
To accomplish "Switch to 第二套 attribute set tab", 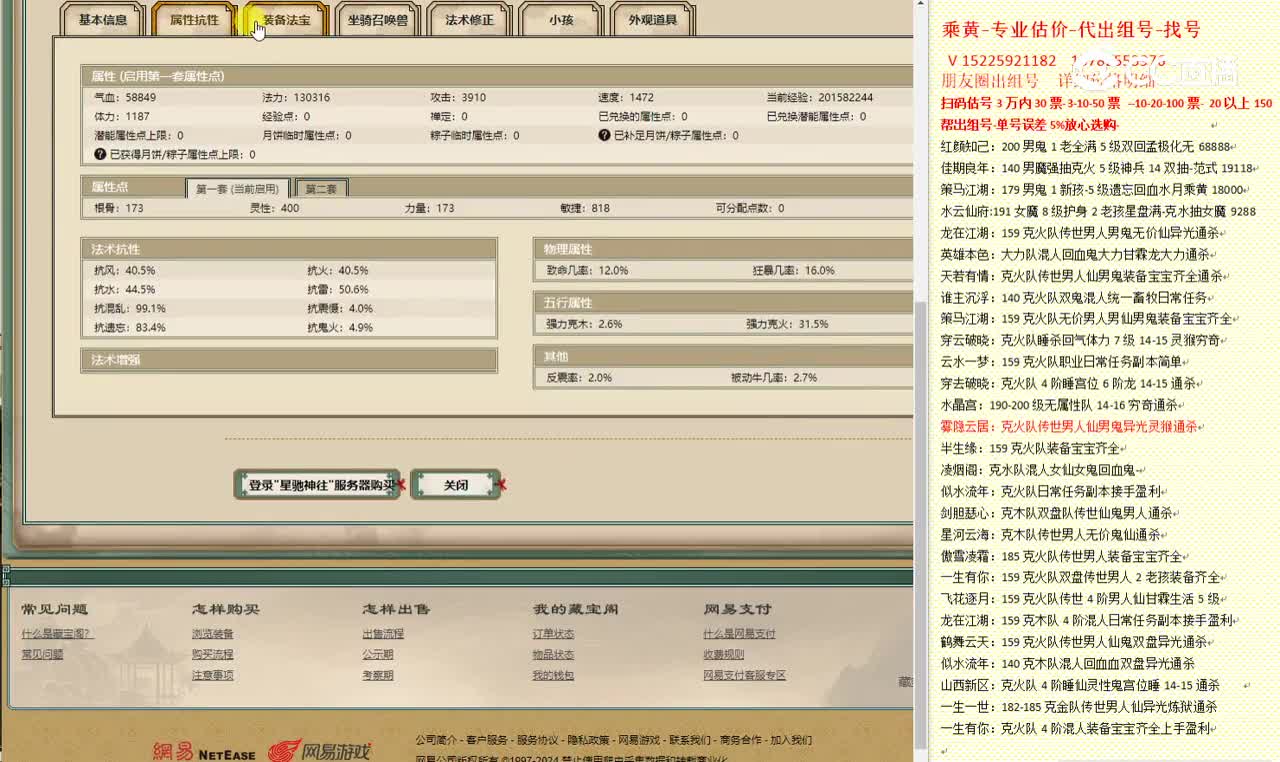I will [322, 188].
